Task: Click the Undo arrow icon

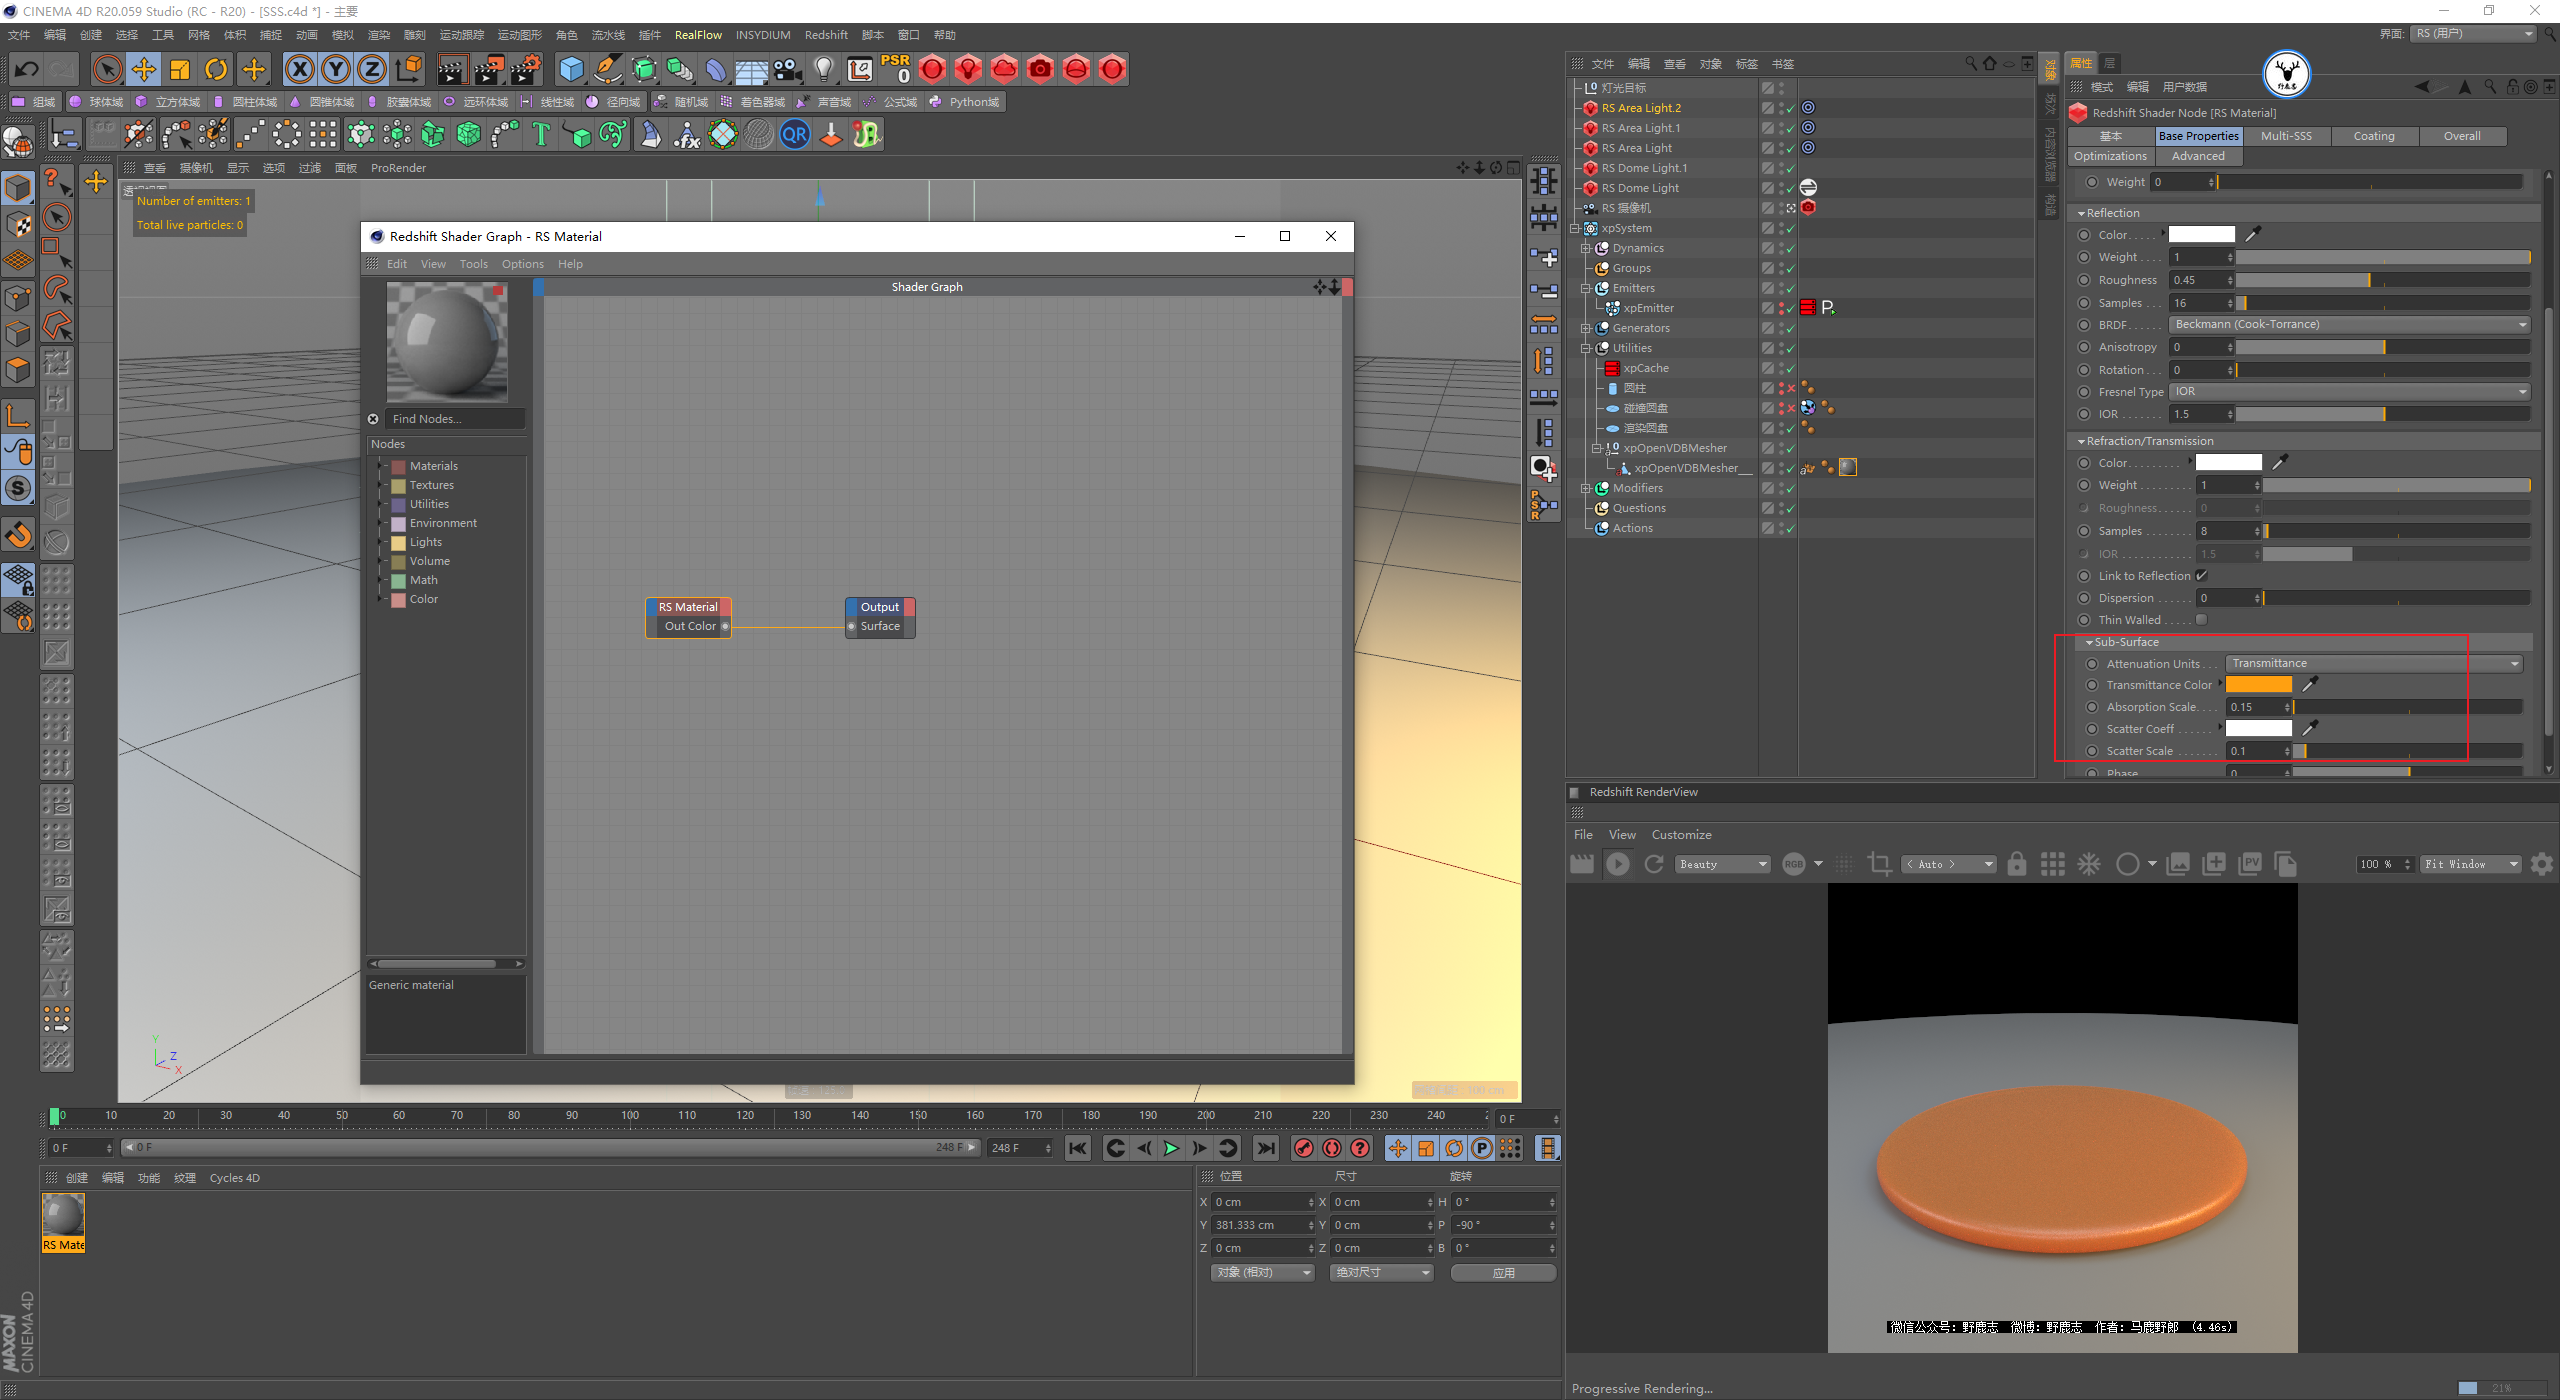Action: point(27,69)
